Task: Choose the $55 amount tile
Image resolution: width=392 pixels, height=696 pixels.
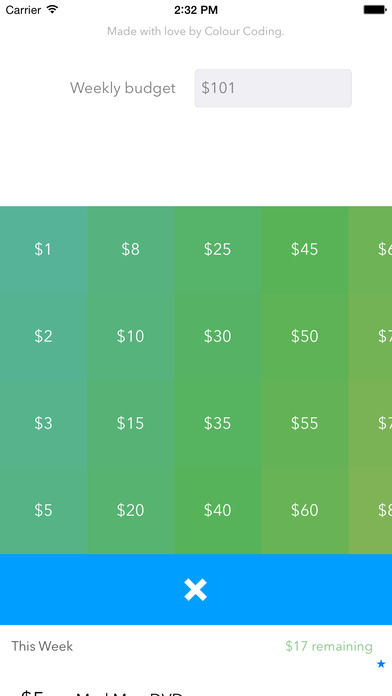Action: (x=305, y=423)
